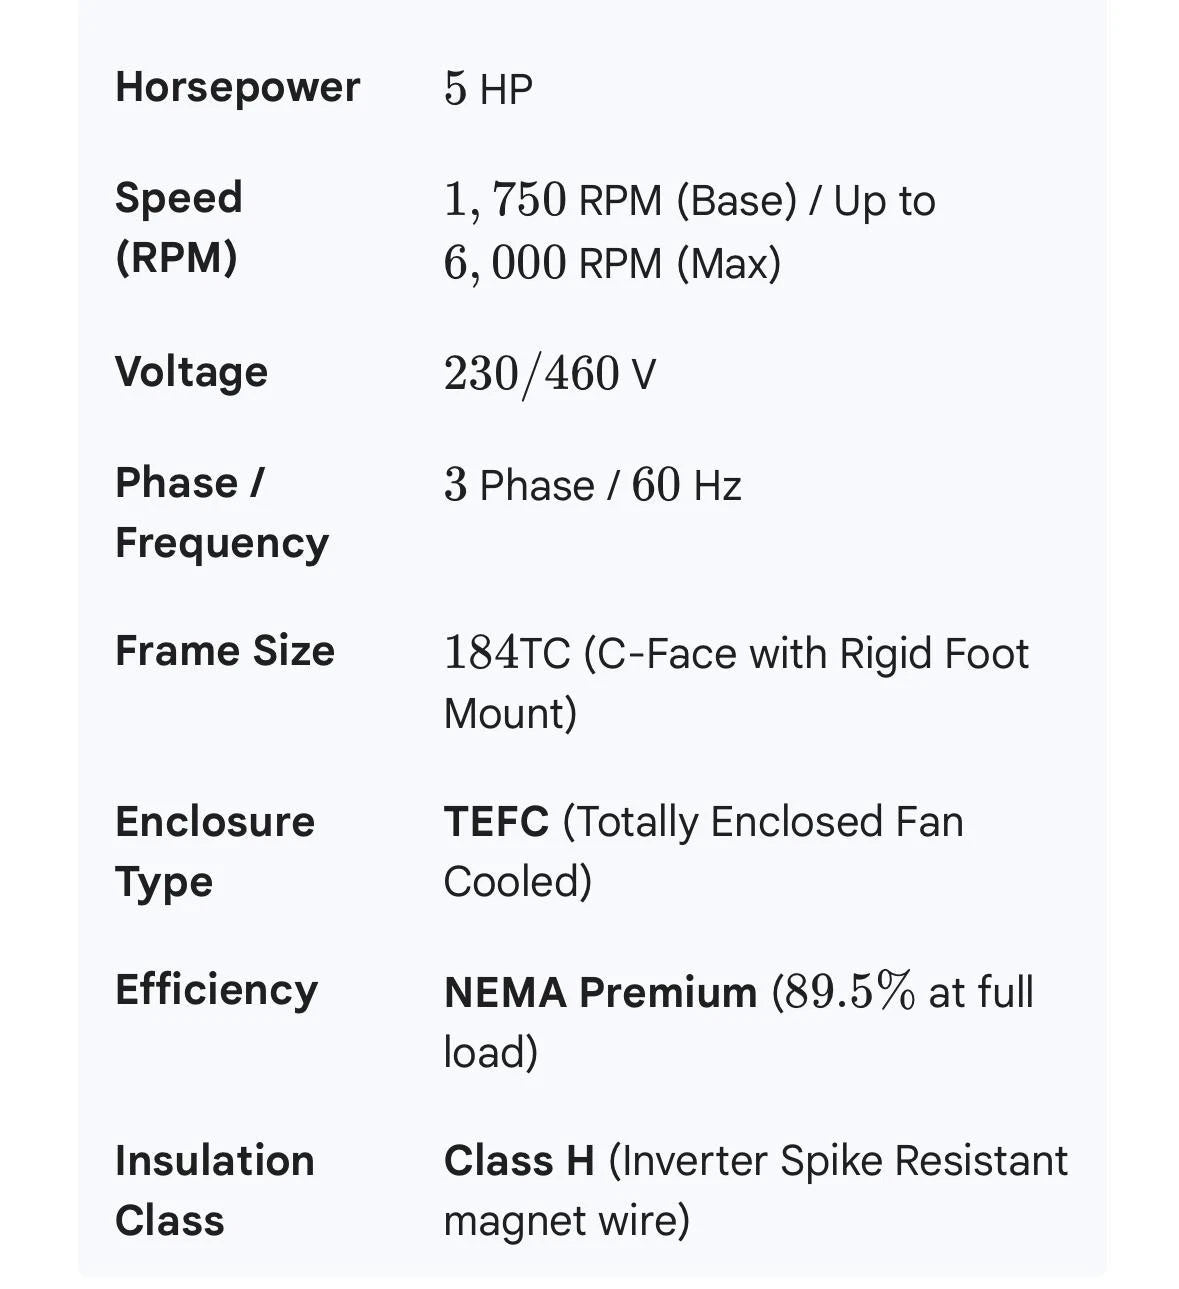Image resolution: width=1179 pixels, height=1289 pixels.
Task: Click the Phase / Frequency label
Action: pyautogui.click(x=222, y=513)
